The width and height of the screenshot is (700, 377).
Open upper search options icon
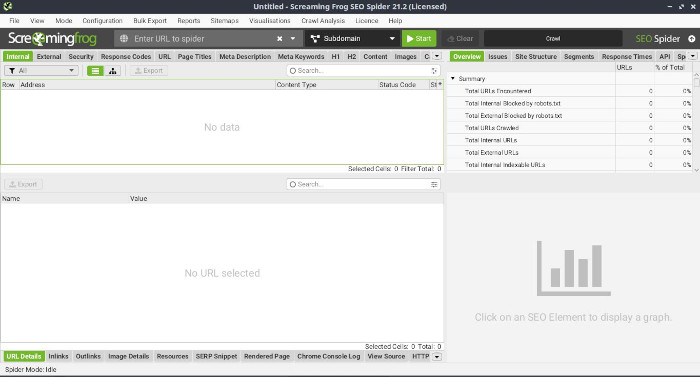(434, 71)
